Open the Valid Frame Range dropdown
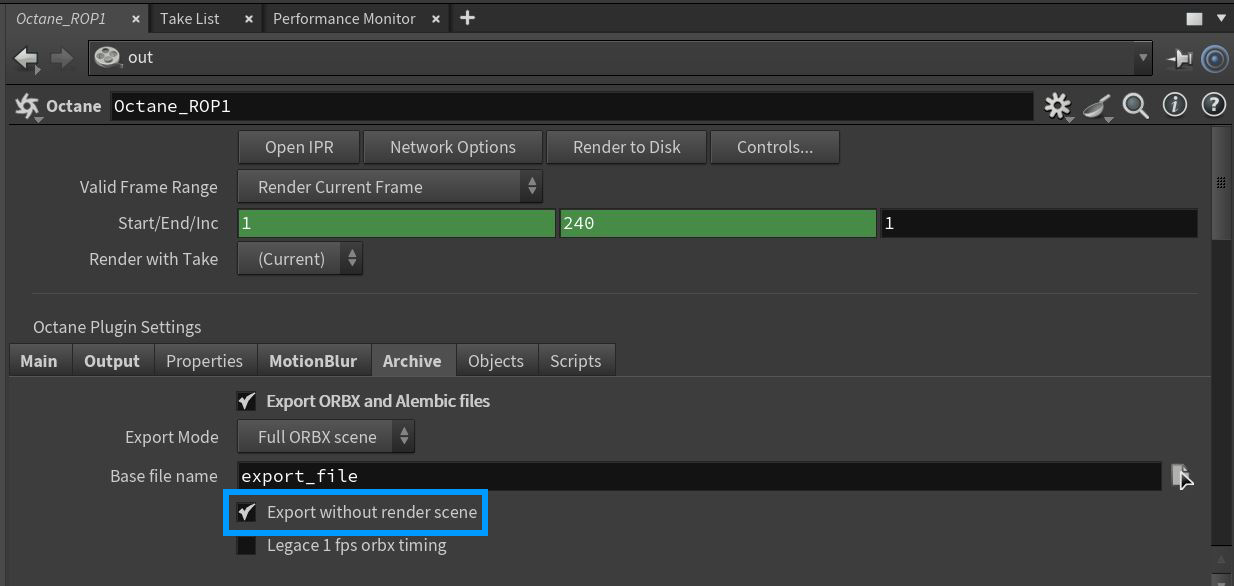The image size is (1234, 586). pyautogui.click(x=390, y=187)
